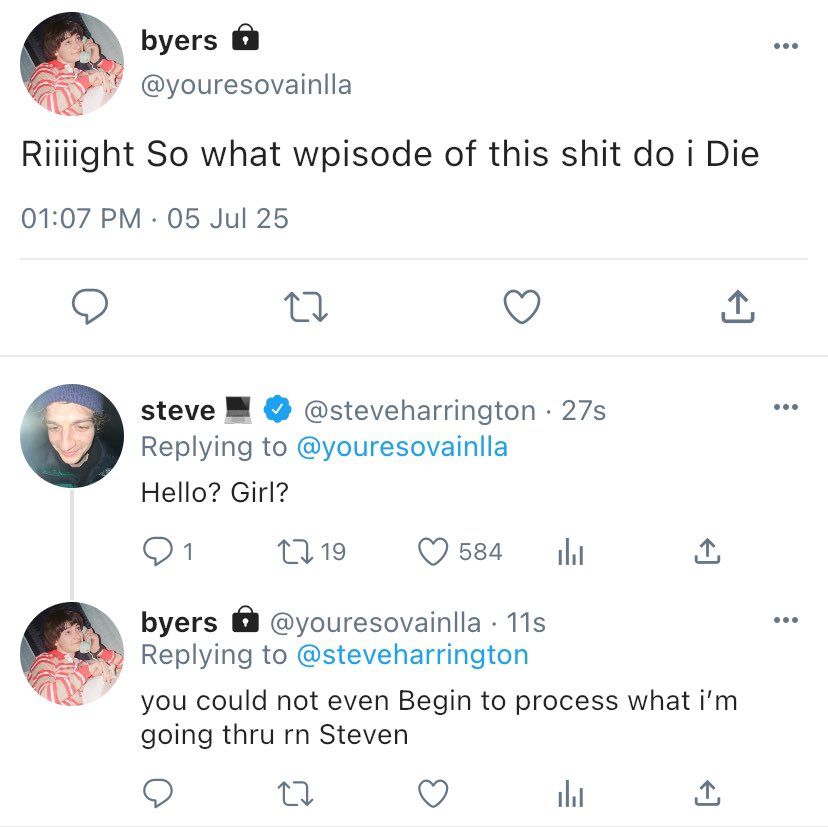Reply to the main byers tweet

click(x=91, y=308)
